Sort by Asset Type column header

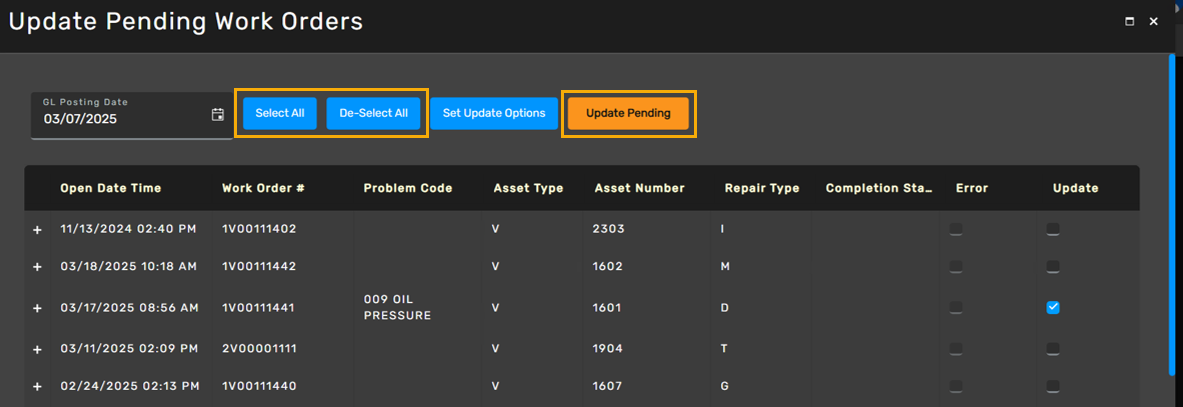529,188
